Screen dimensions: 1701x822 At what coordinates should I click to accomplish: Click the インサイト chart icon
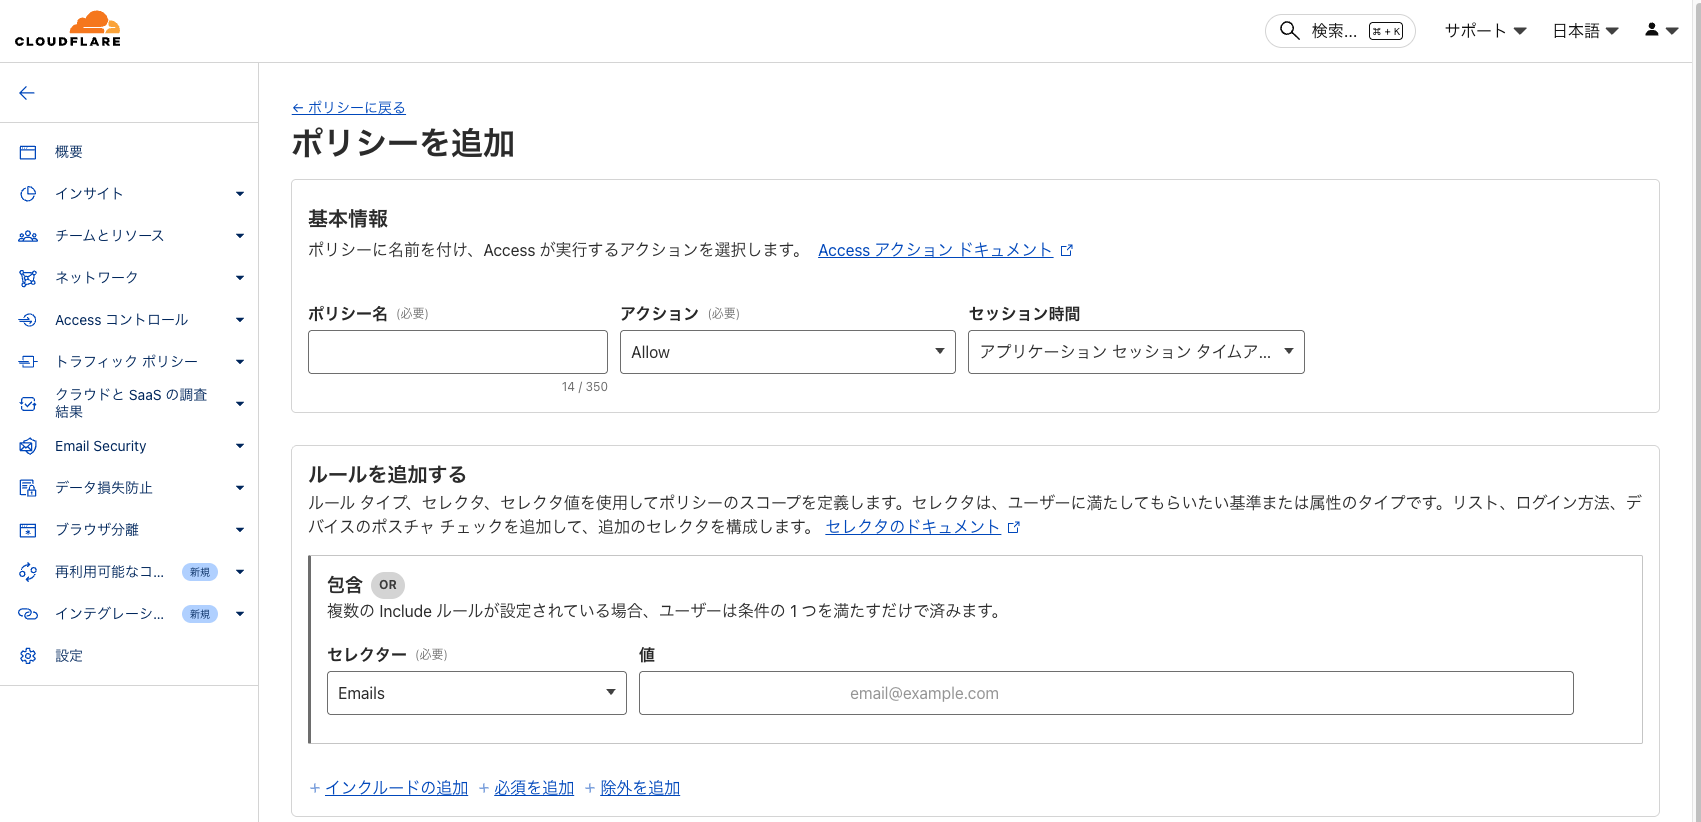coord(28,194)
